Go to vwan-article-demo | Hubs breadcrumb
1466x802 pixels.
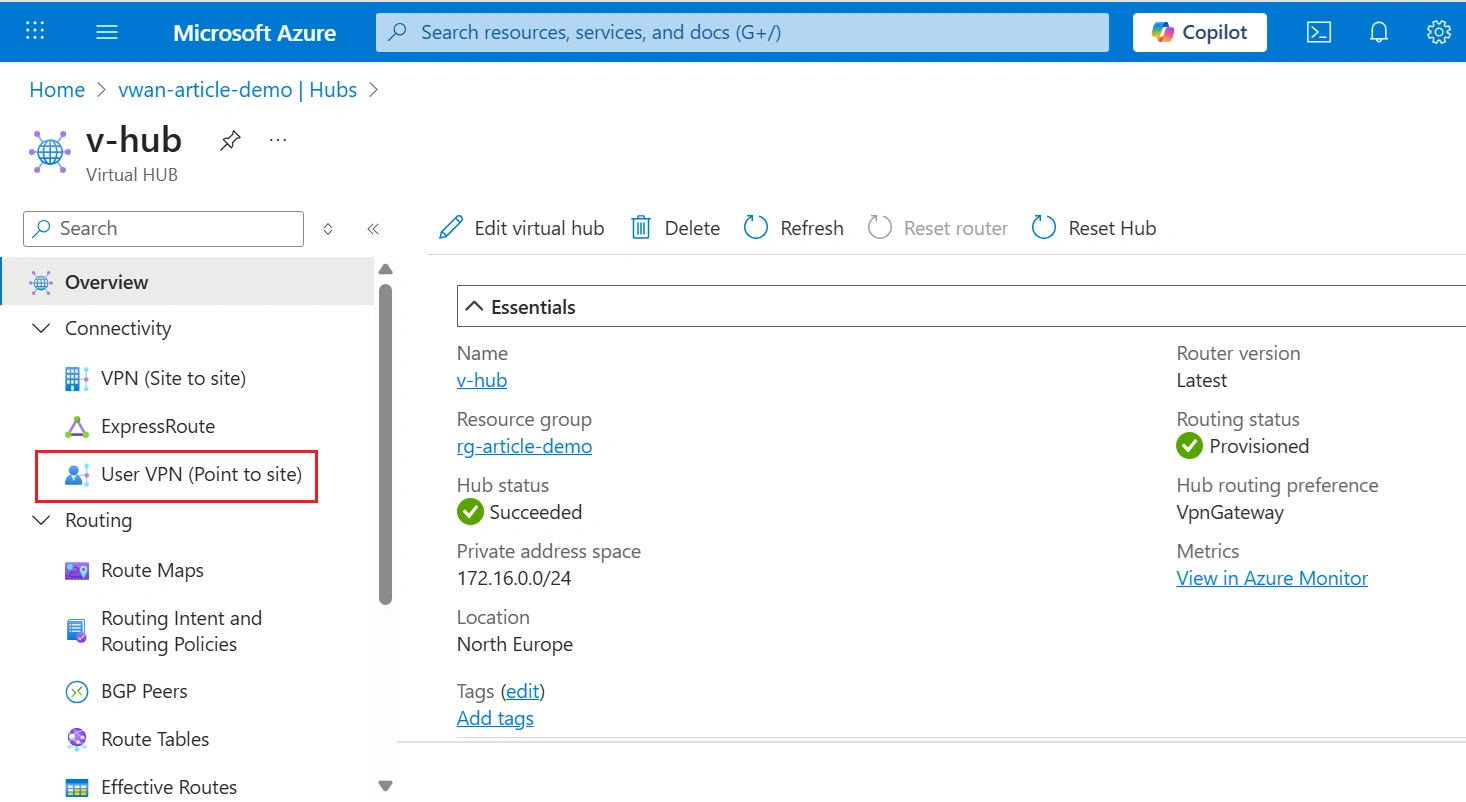click(x=237, y=90)
